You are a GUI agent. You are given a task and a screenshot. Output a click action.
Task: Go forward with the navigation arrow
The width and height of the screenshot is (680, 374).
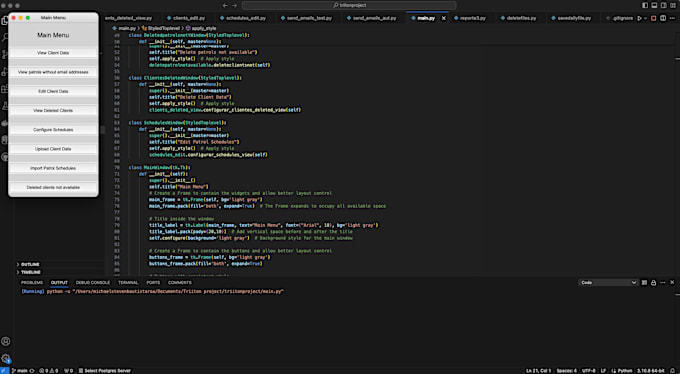click(x=235, y=5)
